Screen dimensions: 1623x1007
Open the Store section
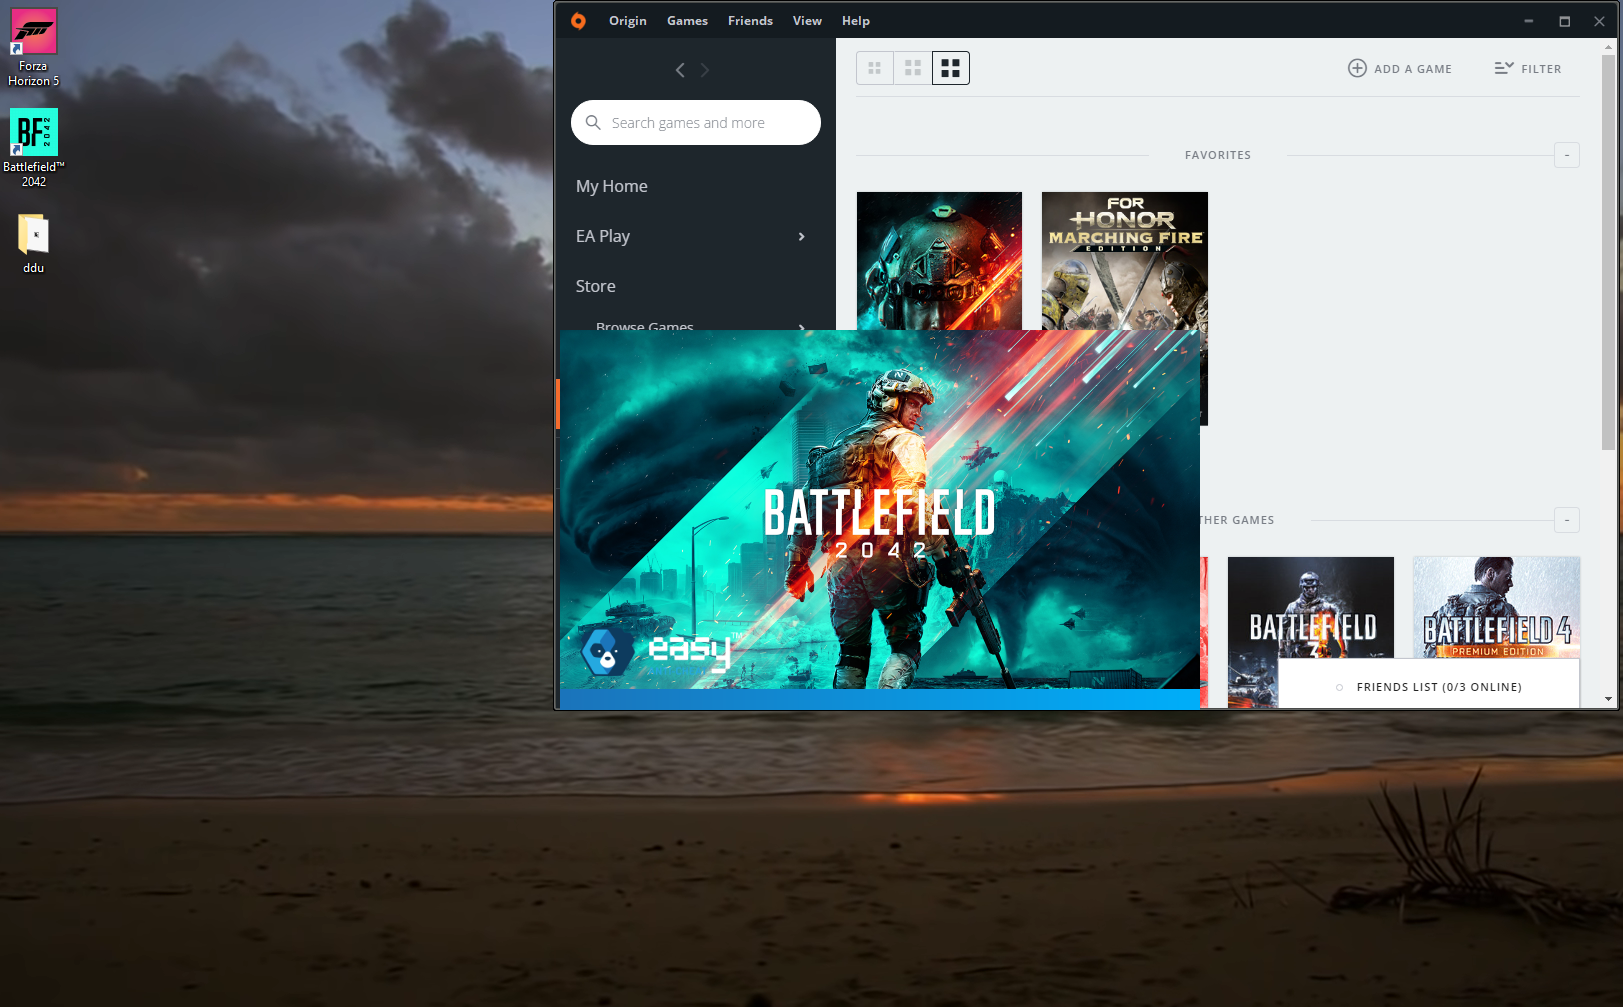point(596,286)
